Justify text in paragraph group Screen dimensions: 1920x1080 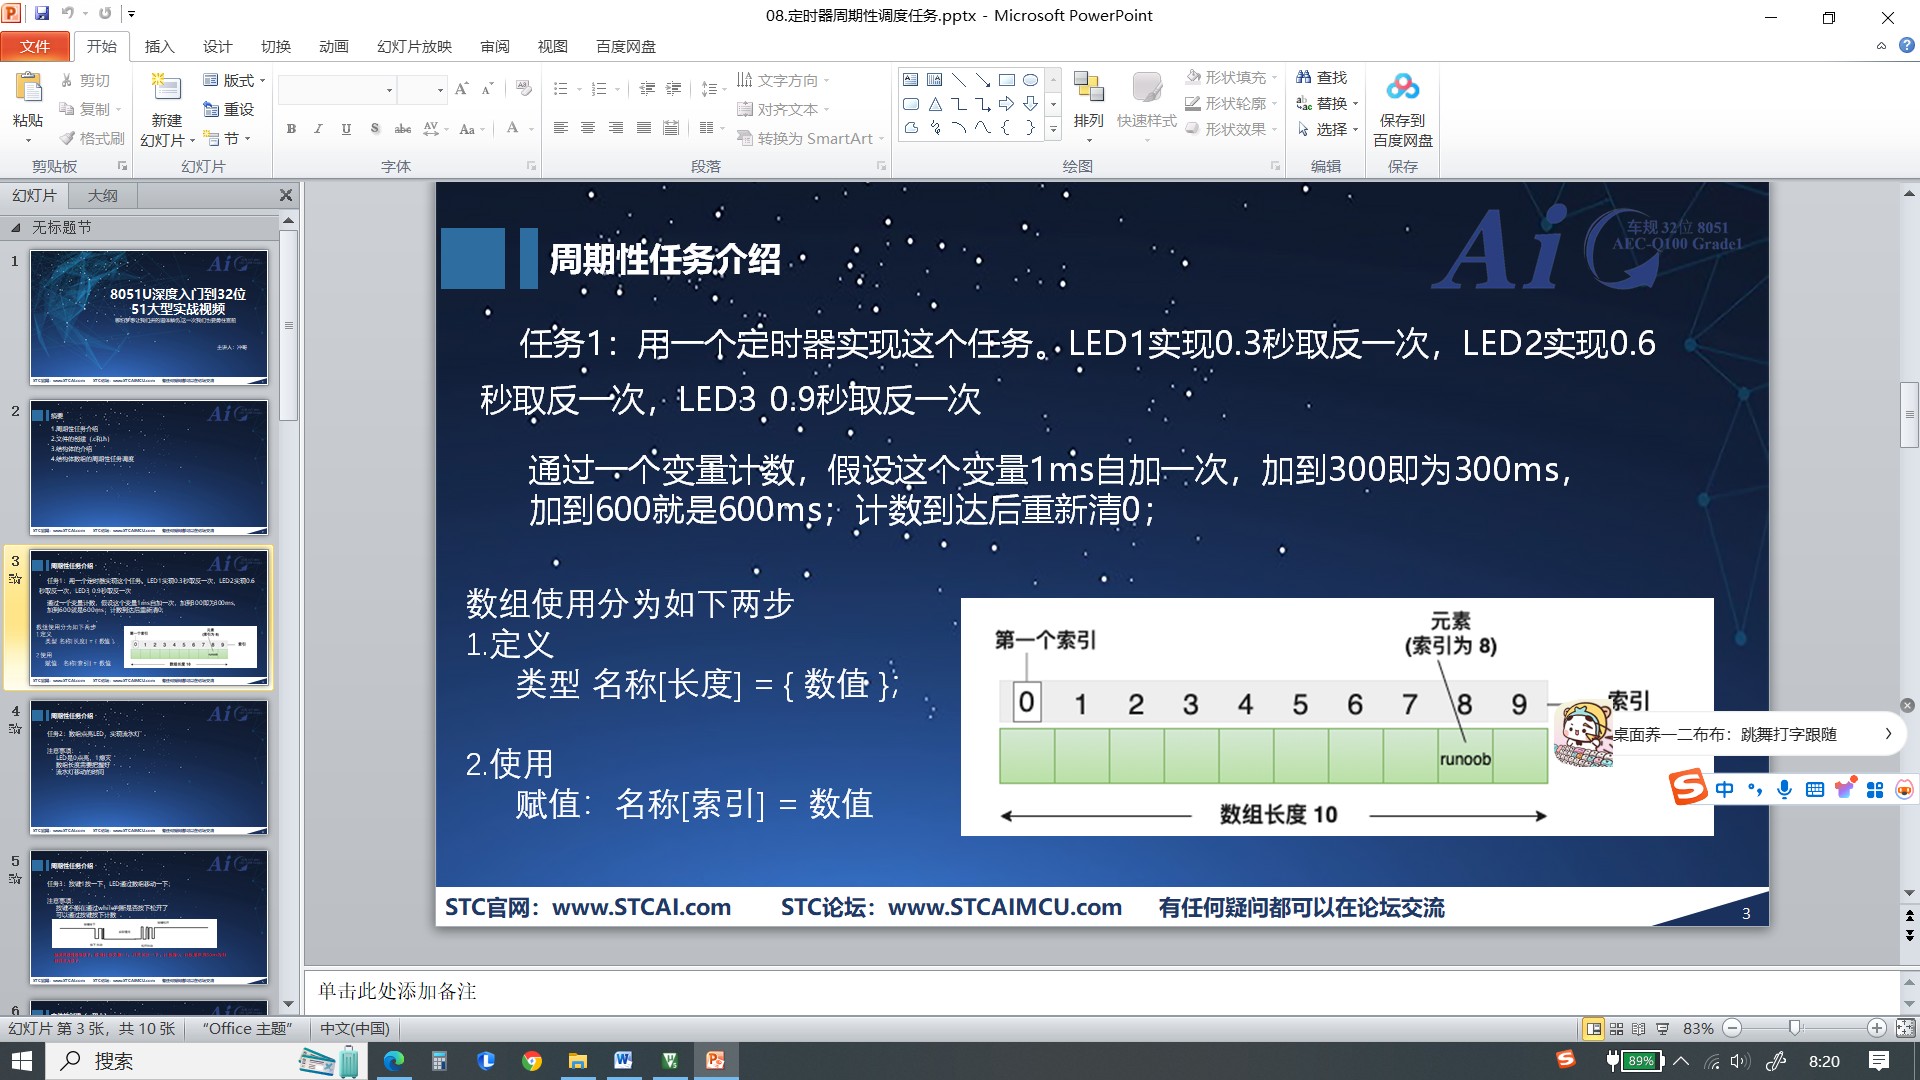point(644,128)
